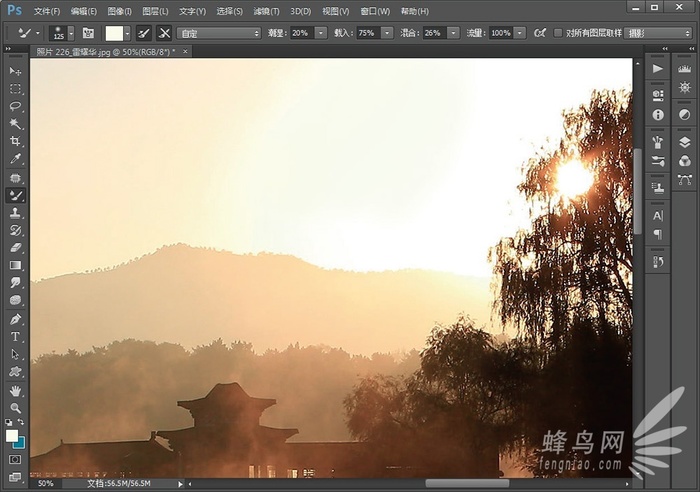The image size is (700, 492).
Task: Open the brush preset picker 125
Action: pyautogui.click(x=62, y=33)
